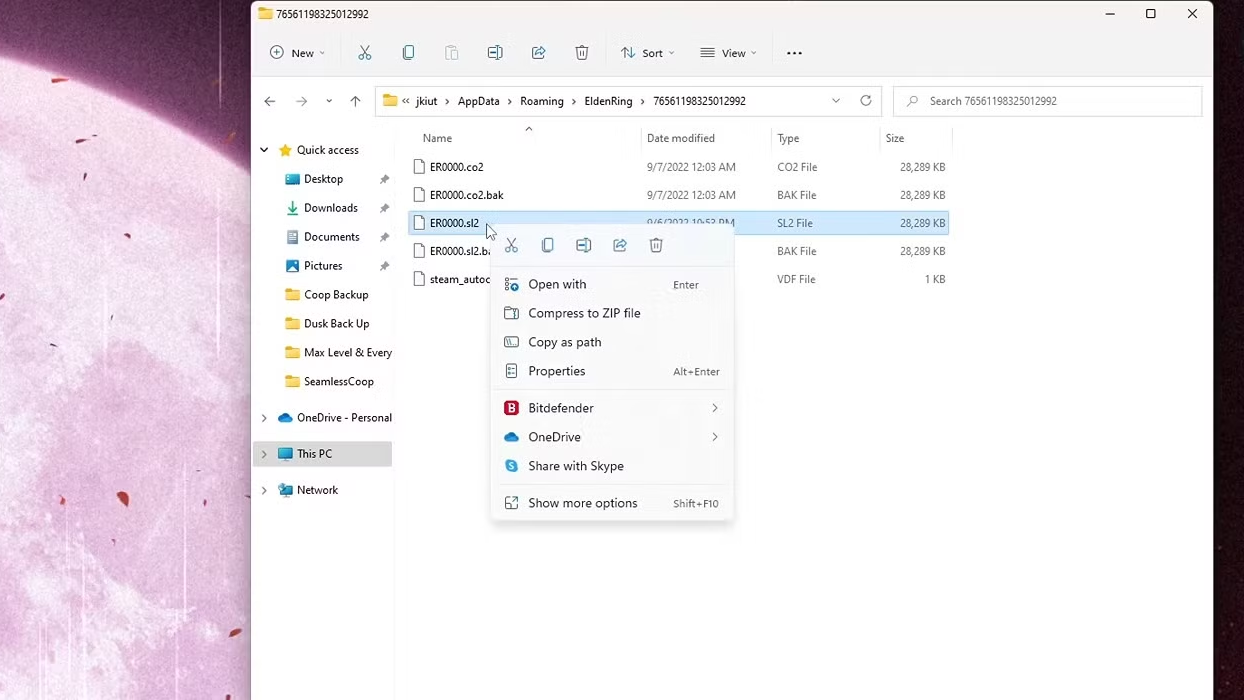Sort by the Type column header
The width and height of the screenshot is (1244, 700).
788,138
